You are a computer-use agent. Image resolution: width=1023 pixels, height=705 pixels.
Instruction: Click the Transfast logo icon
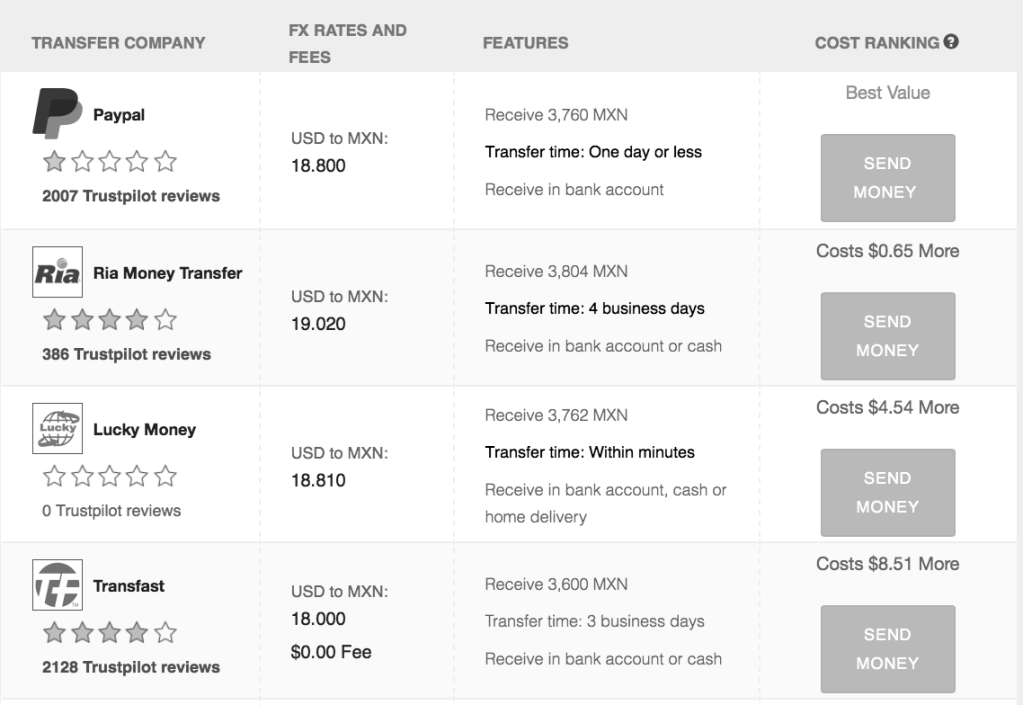pyautogui.click(x=58, y=585)
